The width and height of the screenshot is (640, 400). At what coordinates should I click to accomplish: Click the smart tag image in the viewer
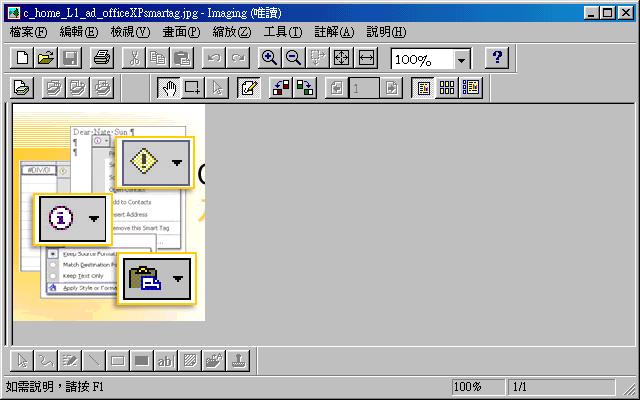coord(110,214)
